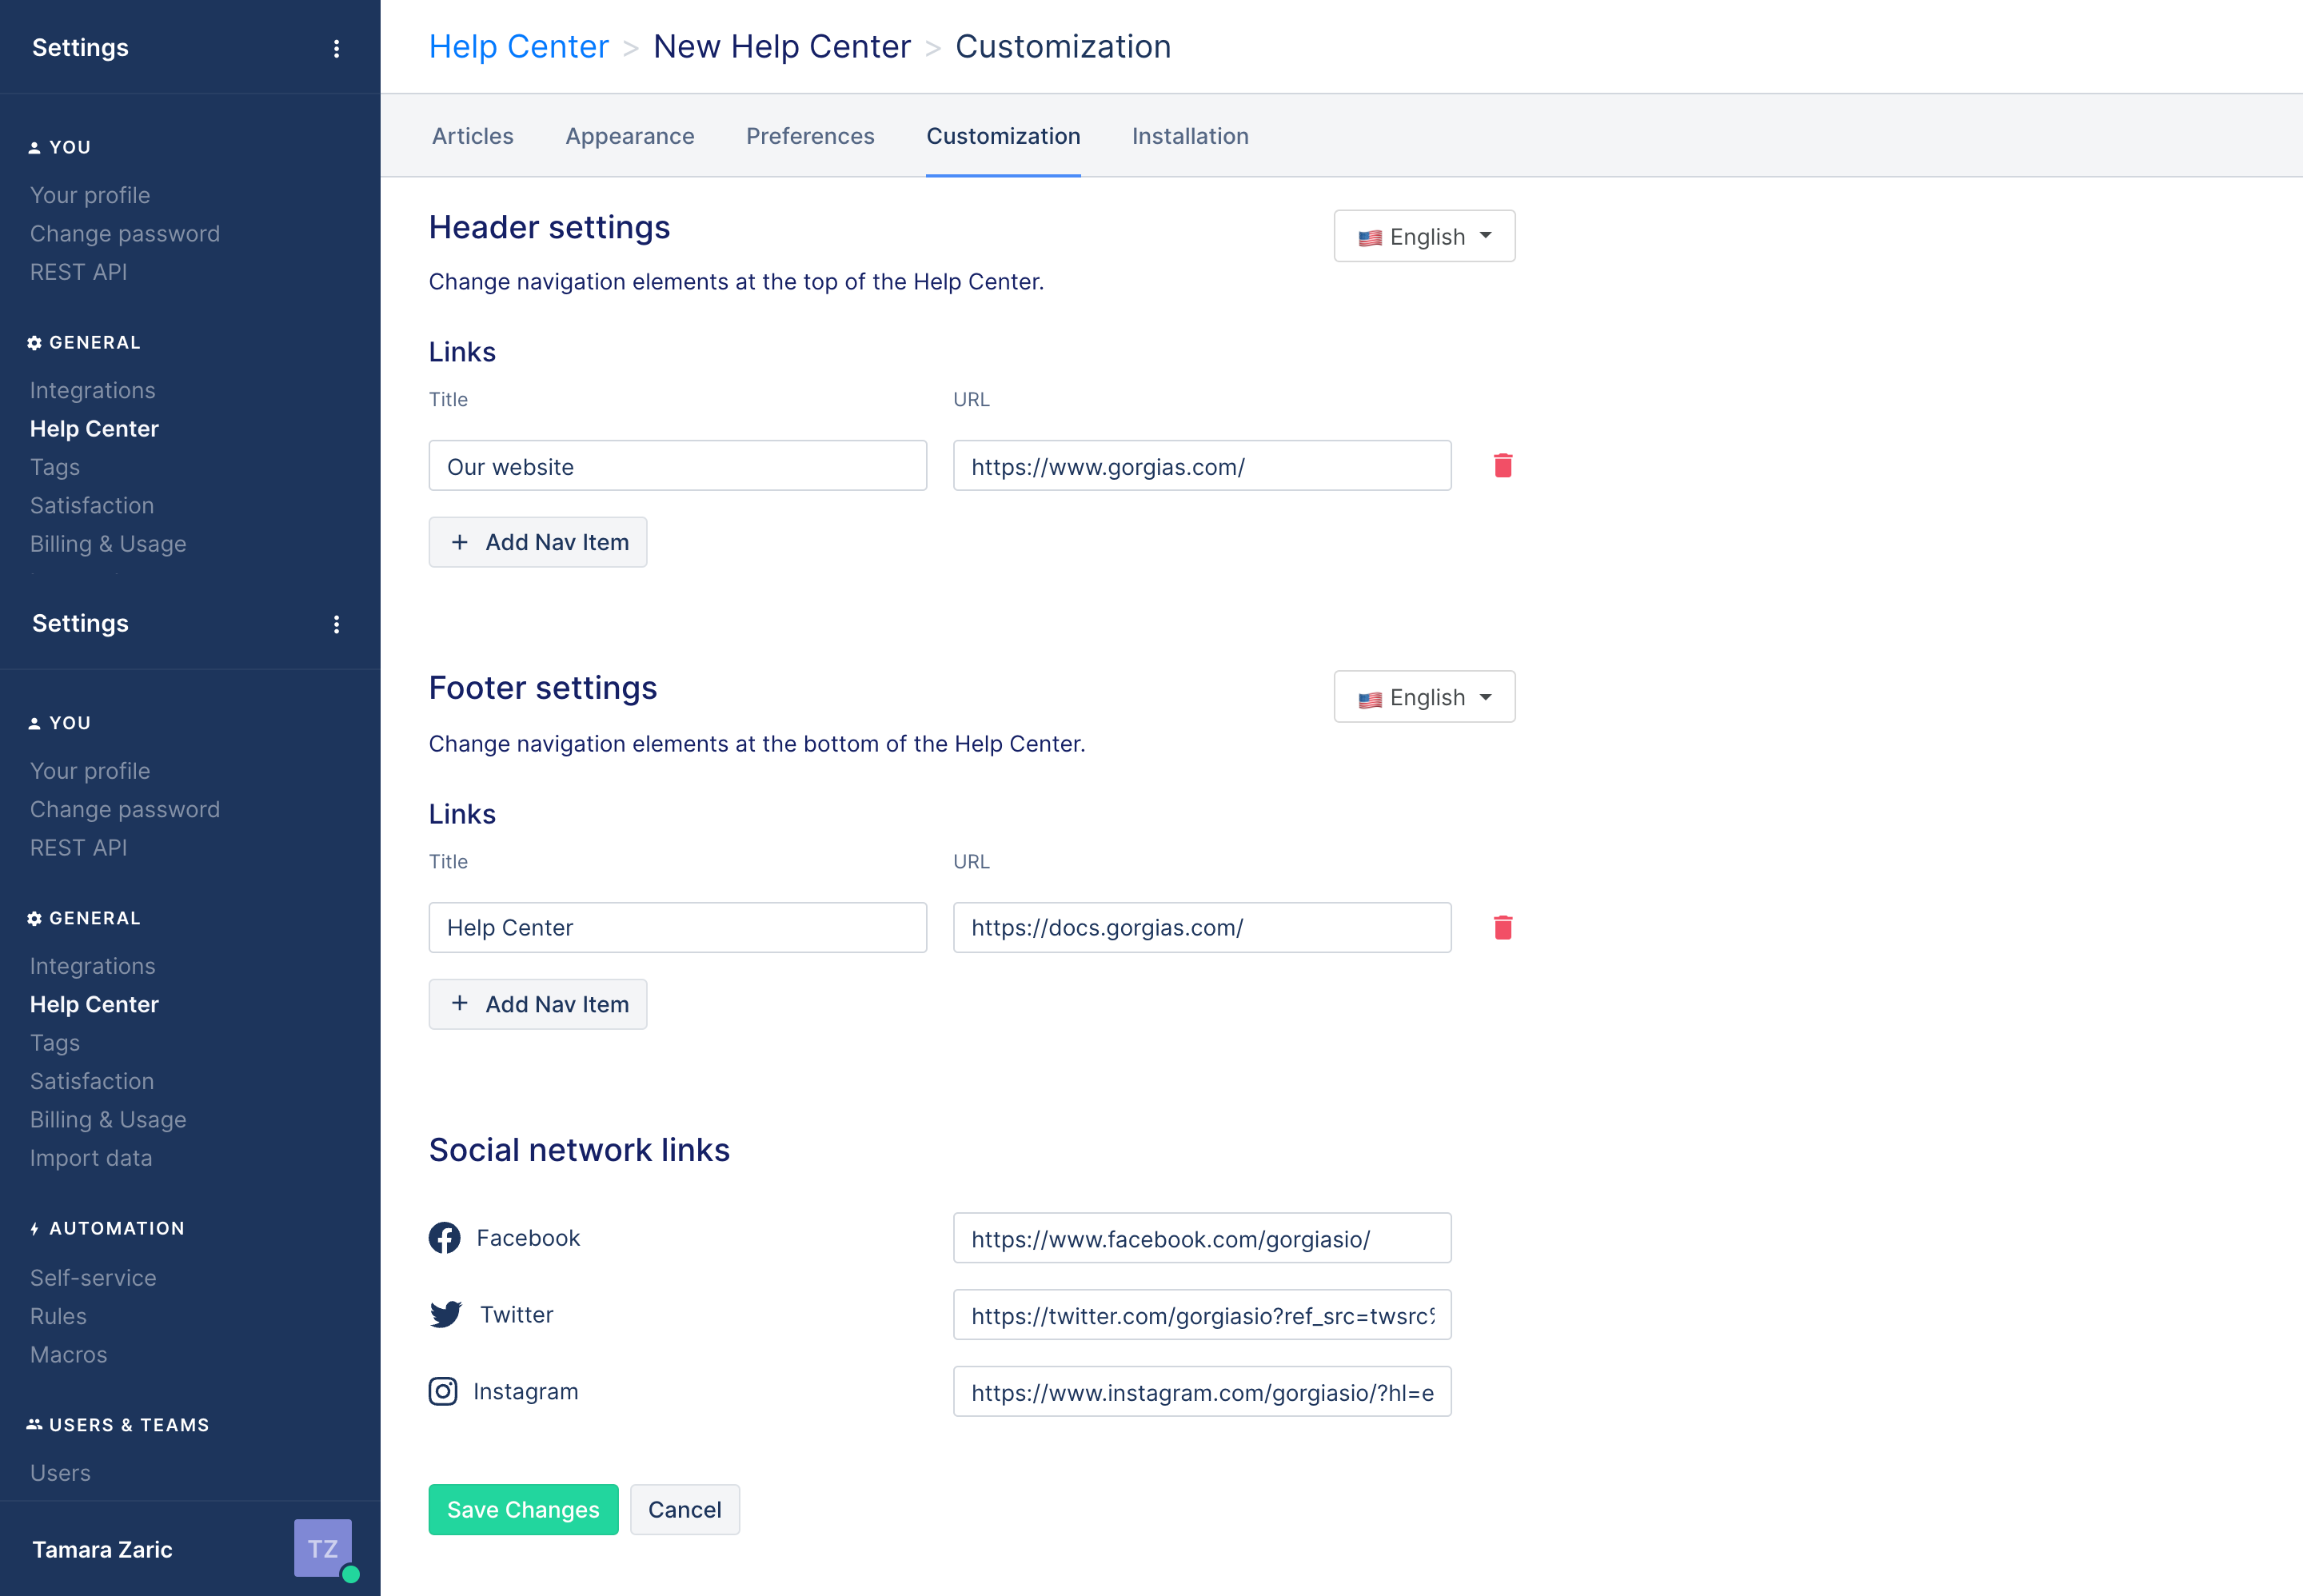Click the Facebook logo icon
The width and height of the screenshot is (2303, 1596).
click(x=444, y=1238)
